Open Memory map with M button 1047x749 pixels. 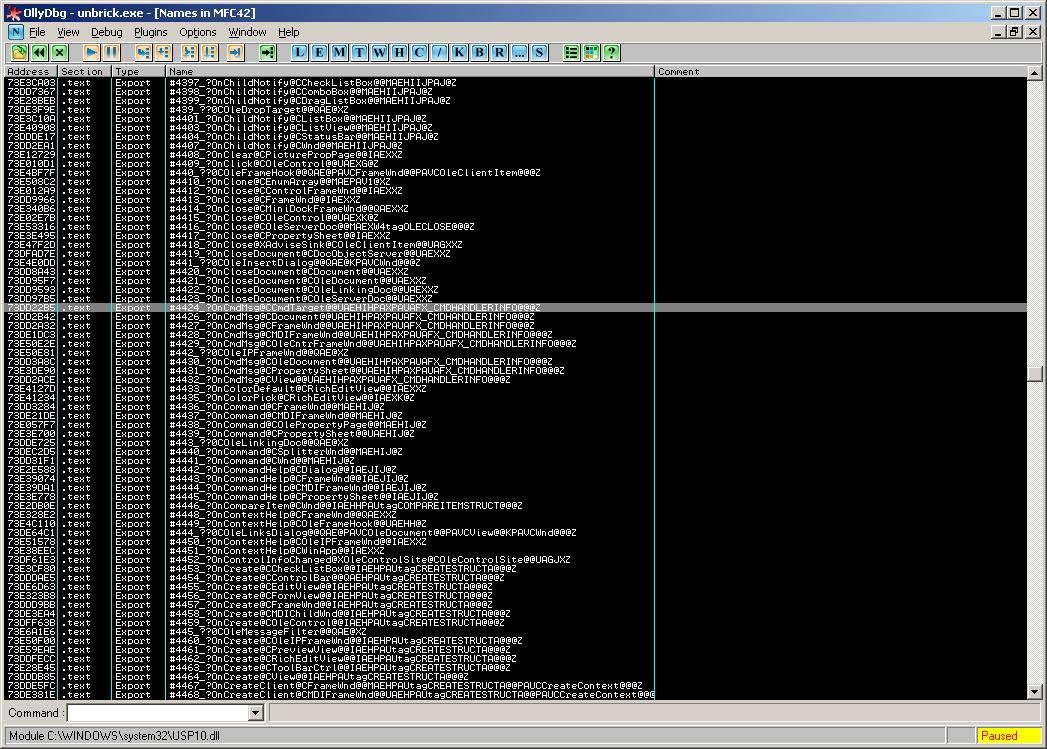click(x=339, y=52)
